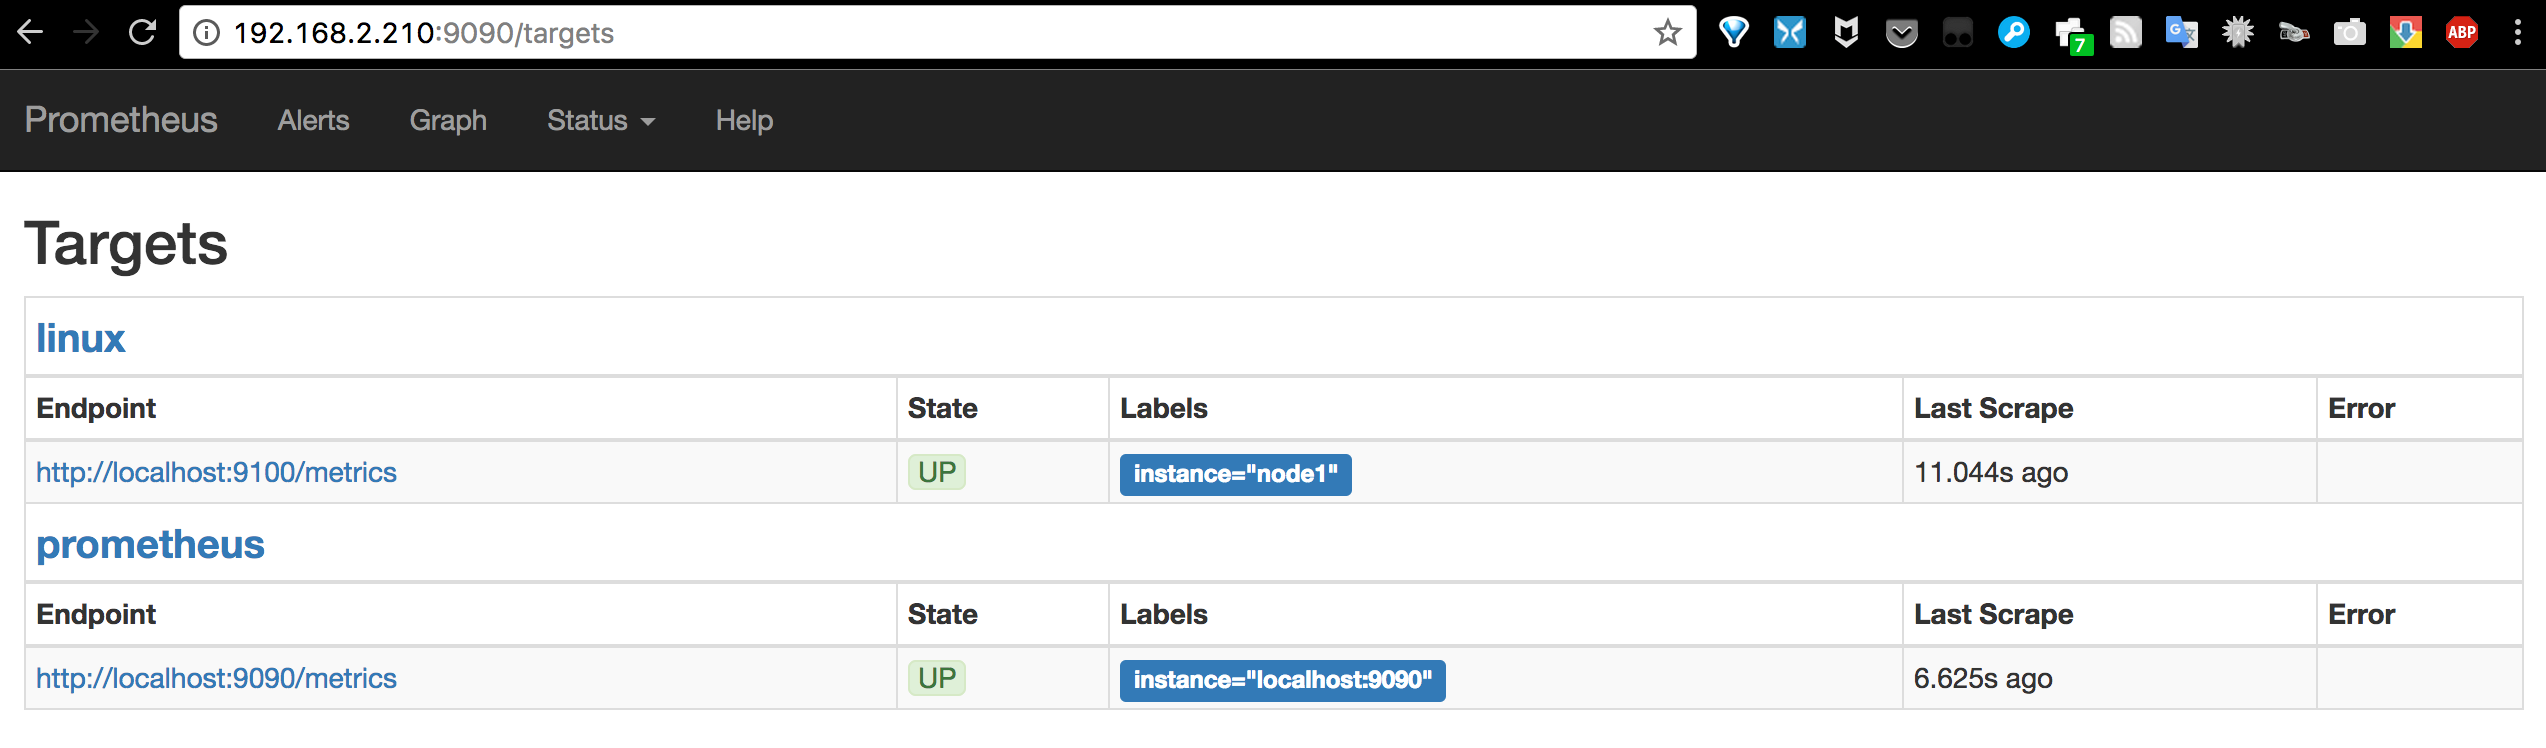Open the Adblock Plus (ABP) extension
Screen dimensions: 2546x748
coord(2461,33)
